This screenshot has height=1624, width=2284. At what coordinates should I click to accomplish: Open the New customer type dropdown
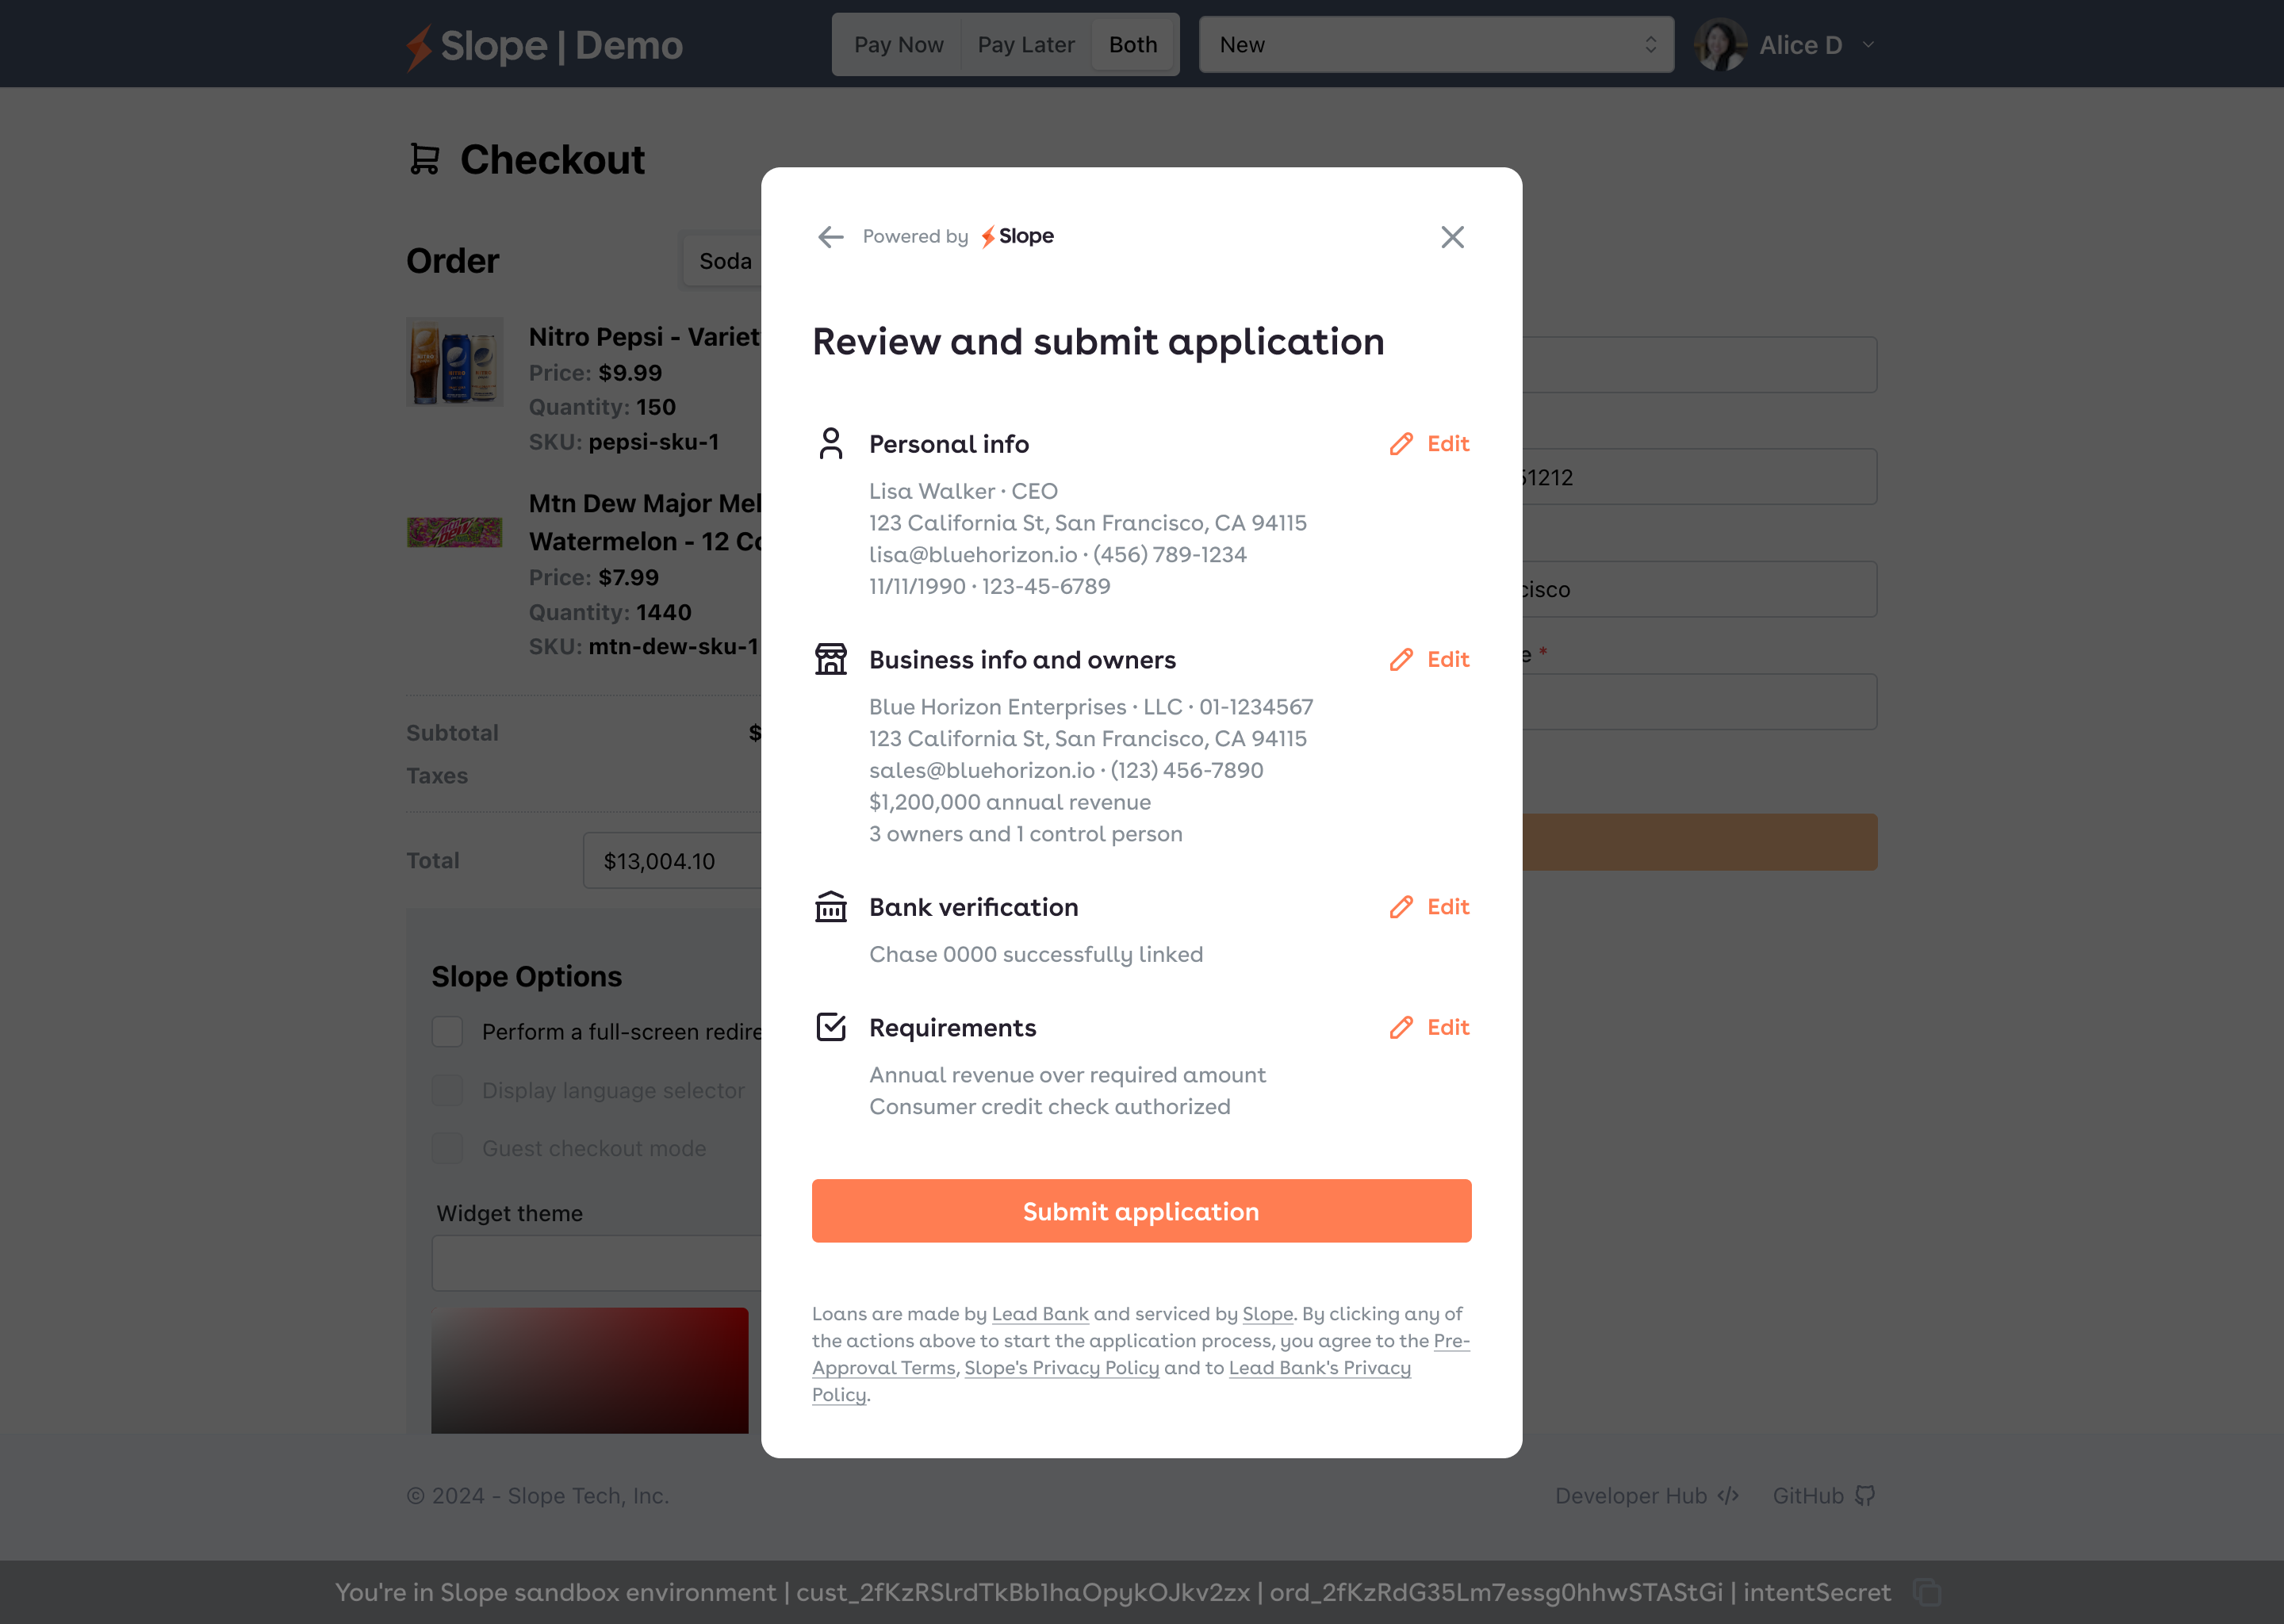1436,45
